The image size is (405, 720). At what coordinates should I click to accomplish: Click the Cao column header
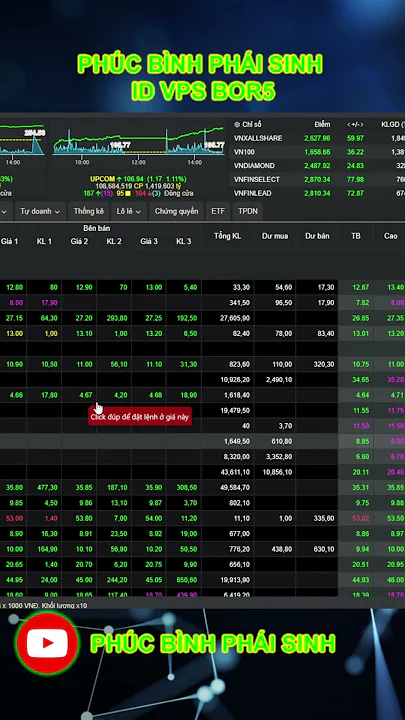point(391,236)
